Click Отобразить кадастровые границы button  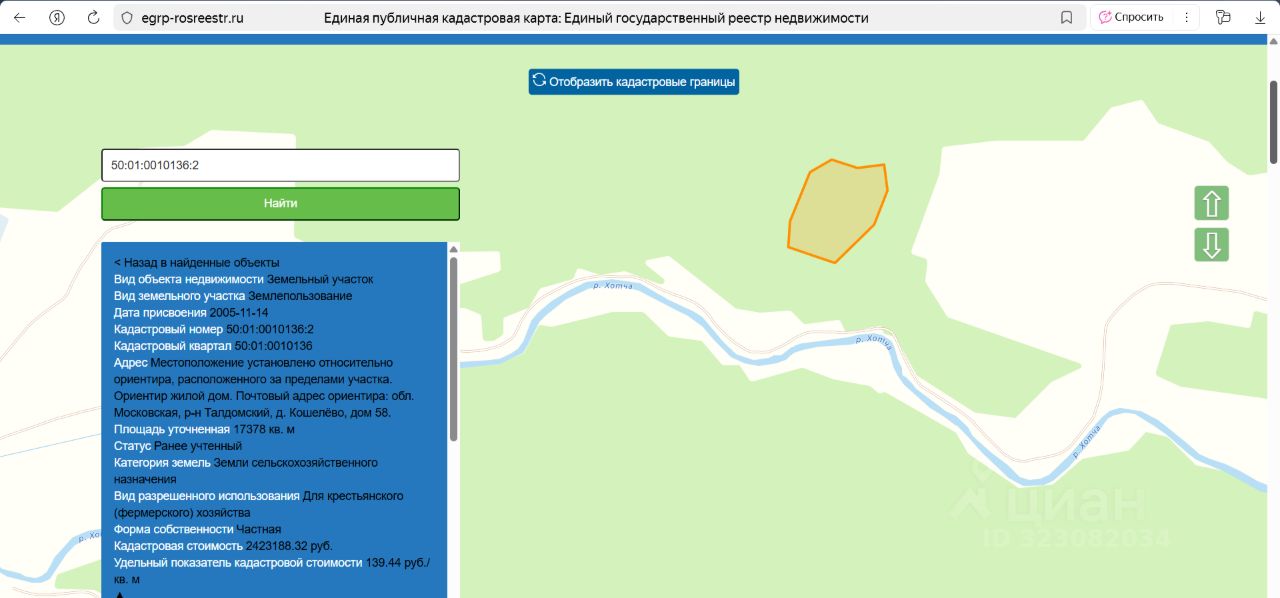pos(634,81)
